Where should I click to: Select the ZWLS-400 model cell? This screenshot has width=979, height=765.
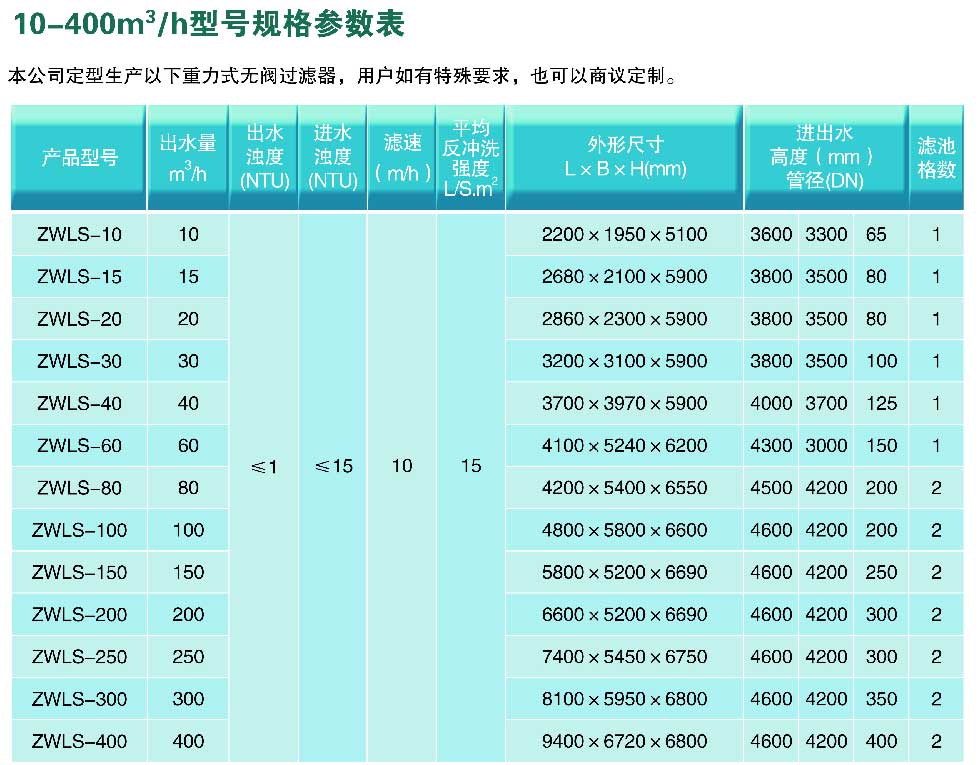point(79,742)
